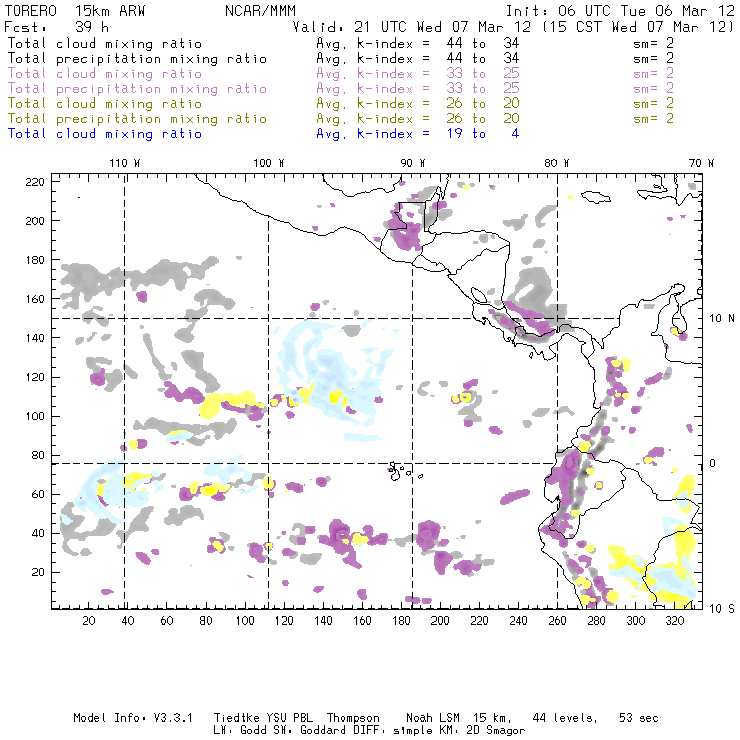Image resolution: width=740 pixels, height=740 pixels.
Task: Click the 'Valid: 21 UTC Wed 07 Mar 12' text
Action: pos(412,26)
